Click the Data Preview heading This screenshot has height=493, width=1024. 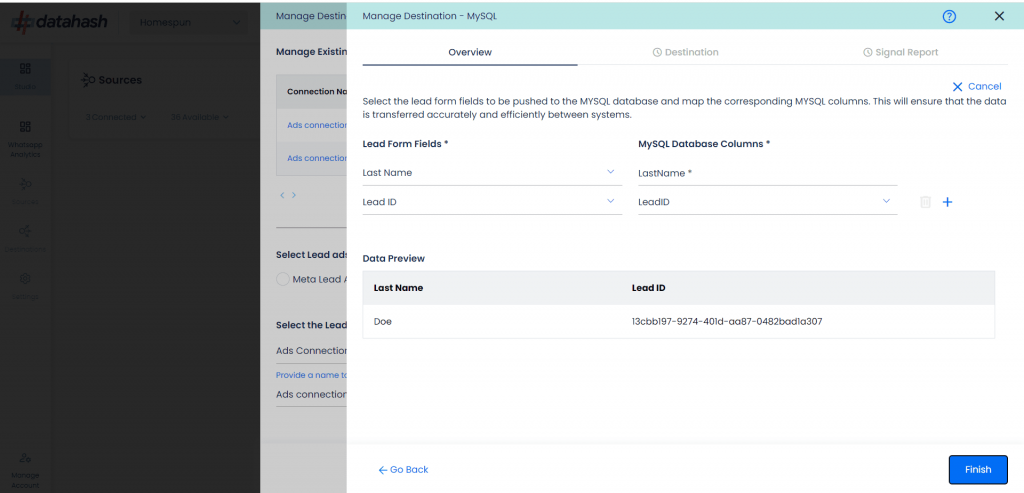click(394, 259)
